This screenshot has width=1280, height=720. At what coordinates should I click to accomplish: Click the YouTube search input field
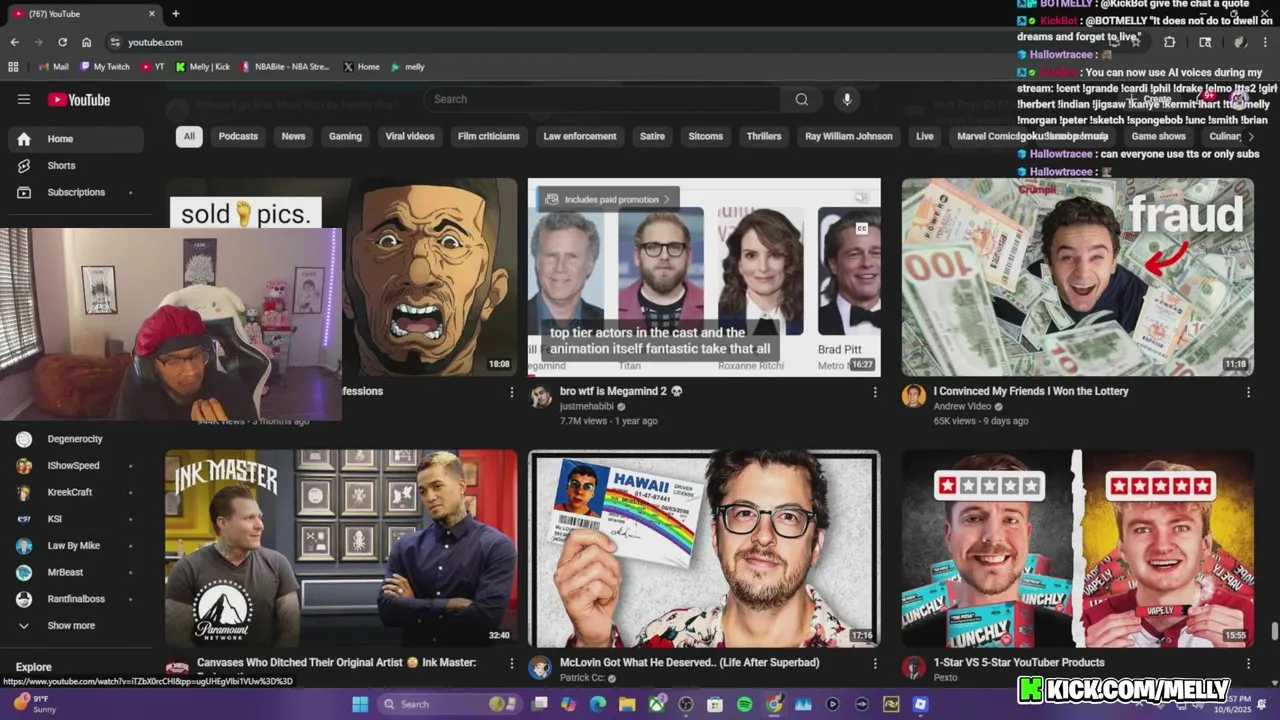click(x=603, y=99)
